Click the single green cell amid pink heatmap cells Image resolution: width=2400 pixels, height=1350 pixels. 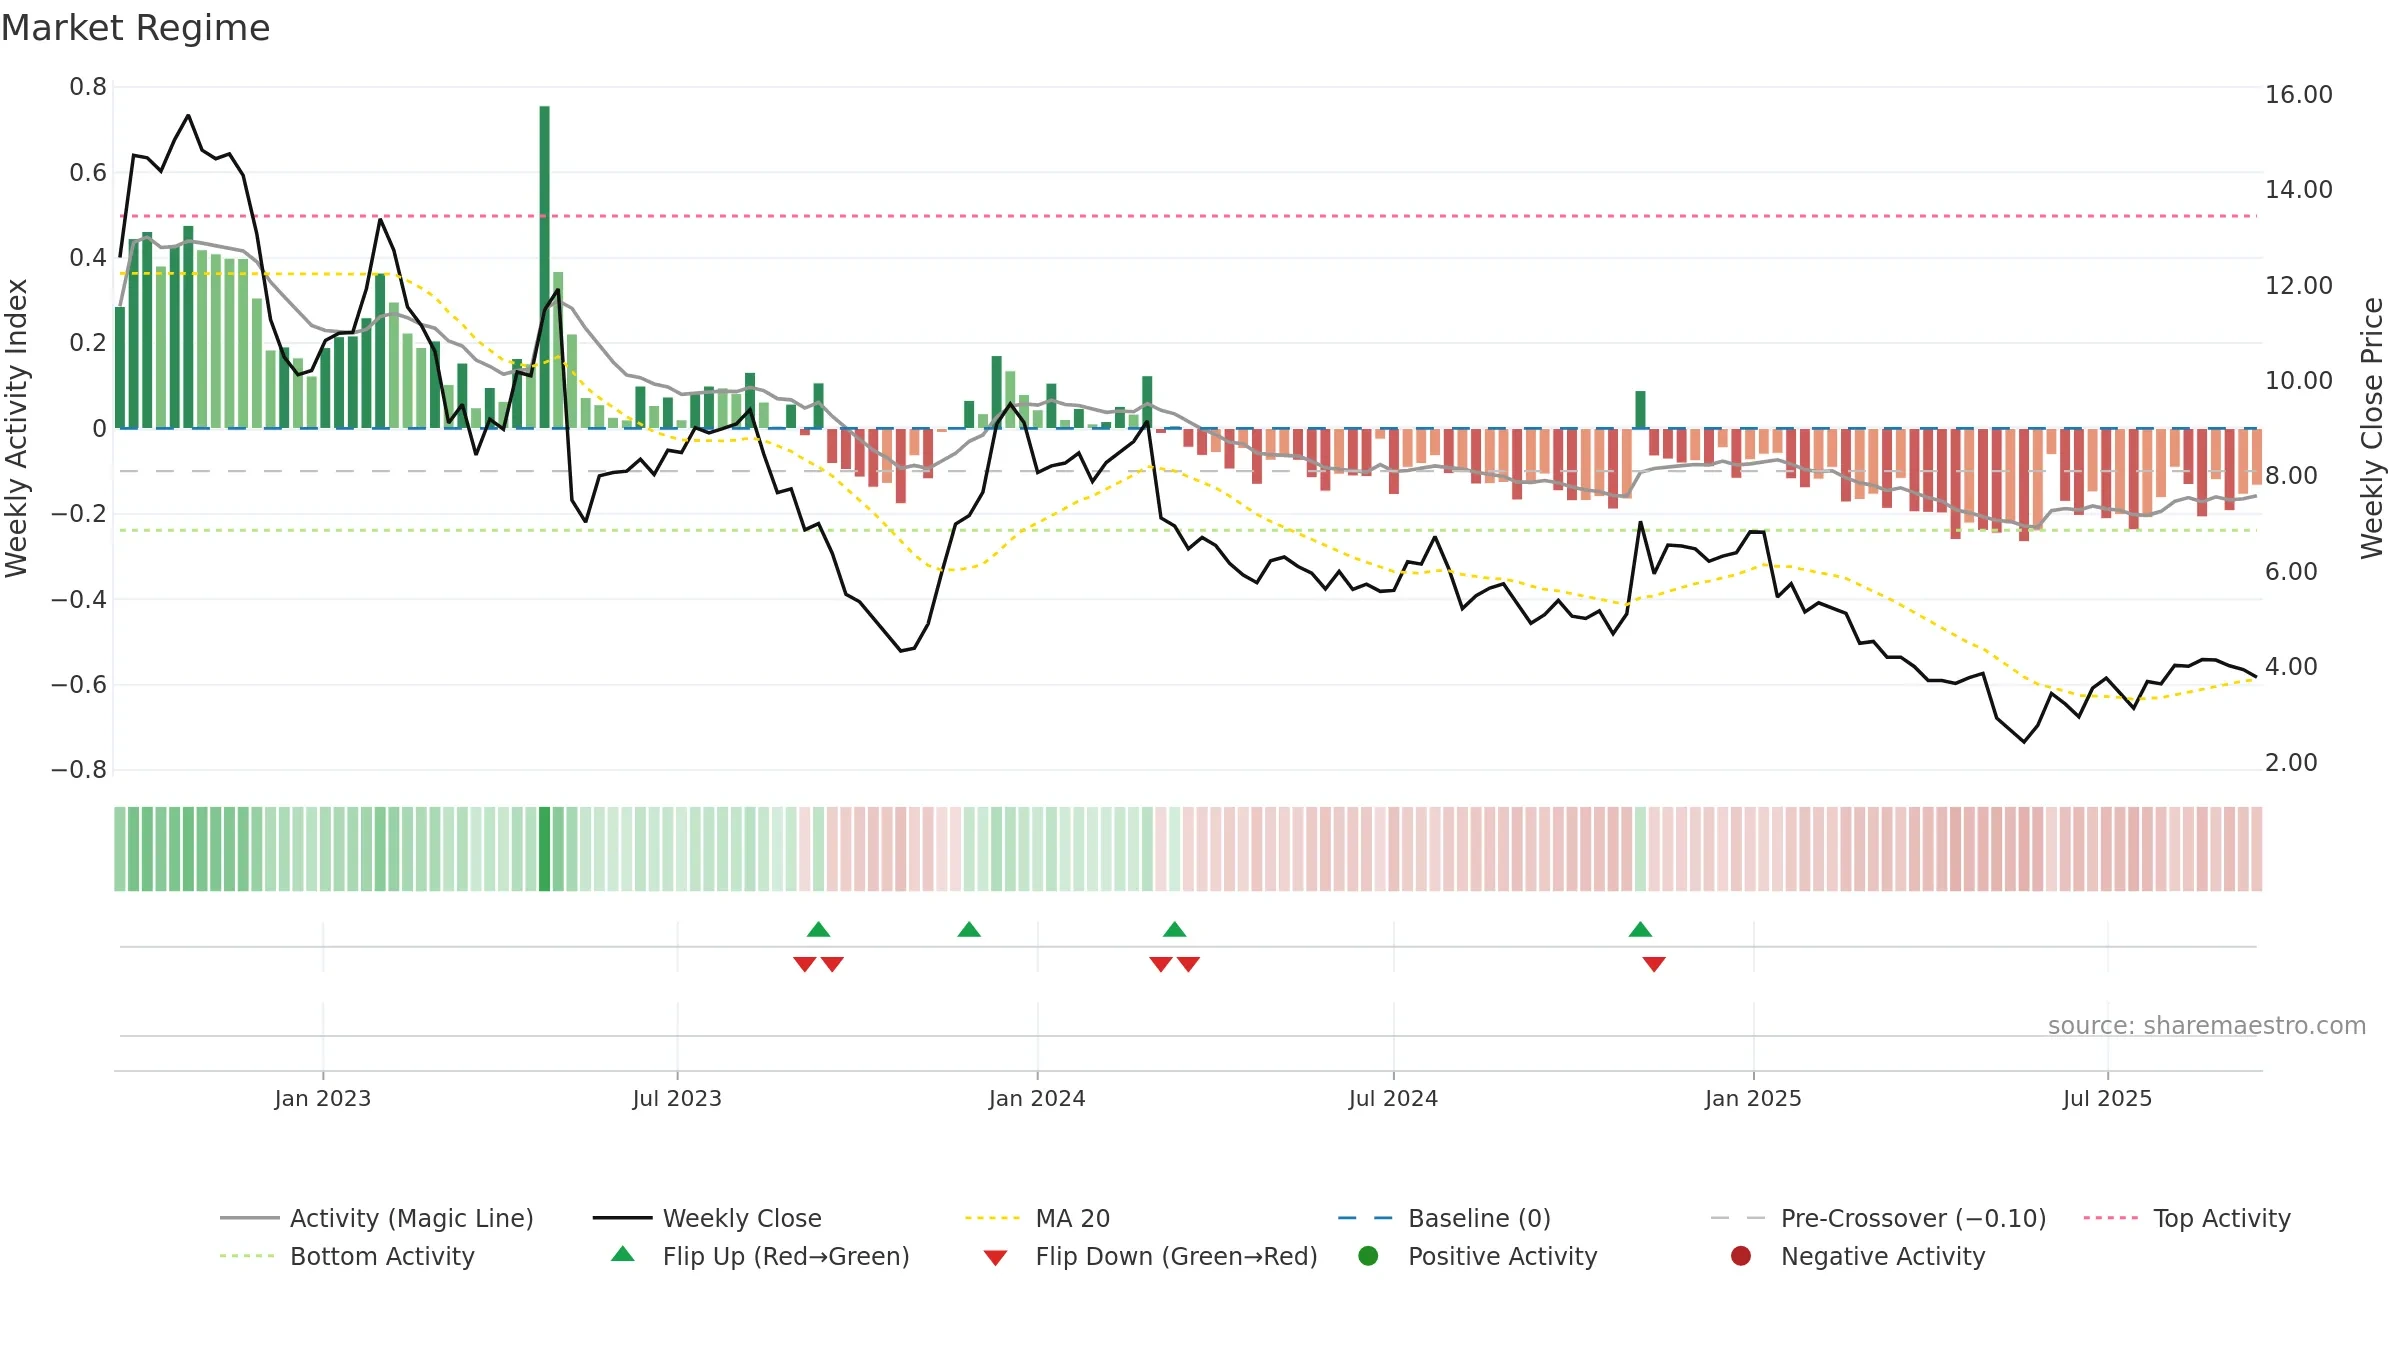click(1640, 849)
